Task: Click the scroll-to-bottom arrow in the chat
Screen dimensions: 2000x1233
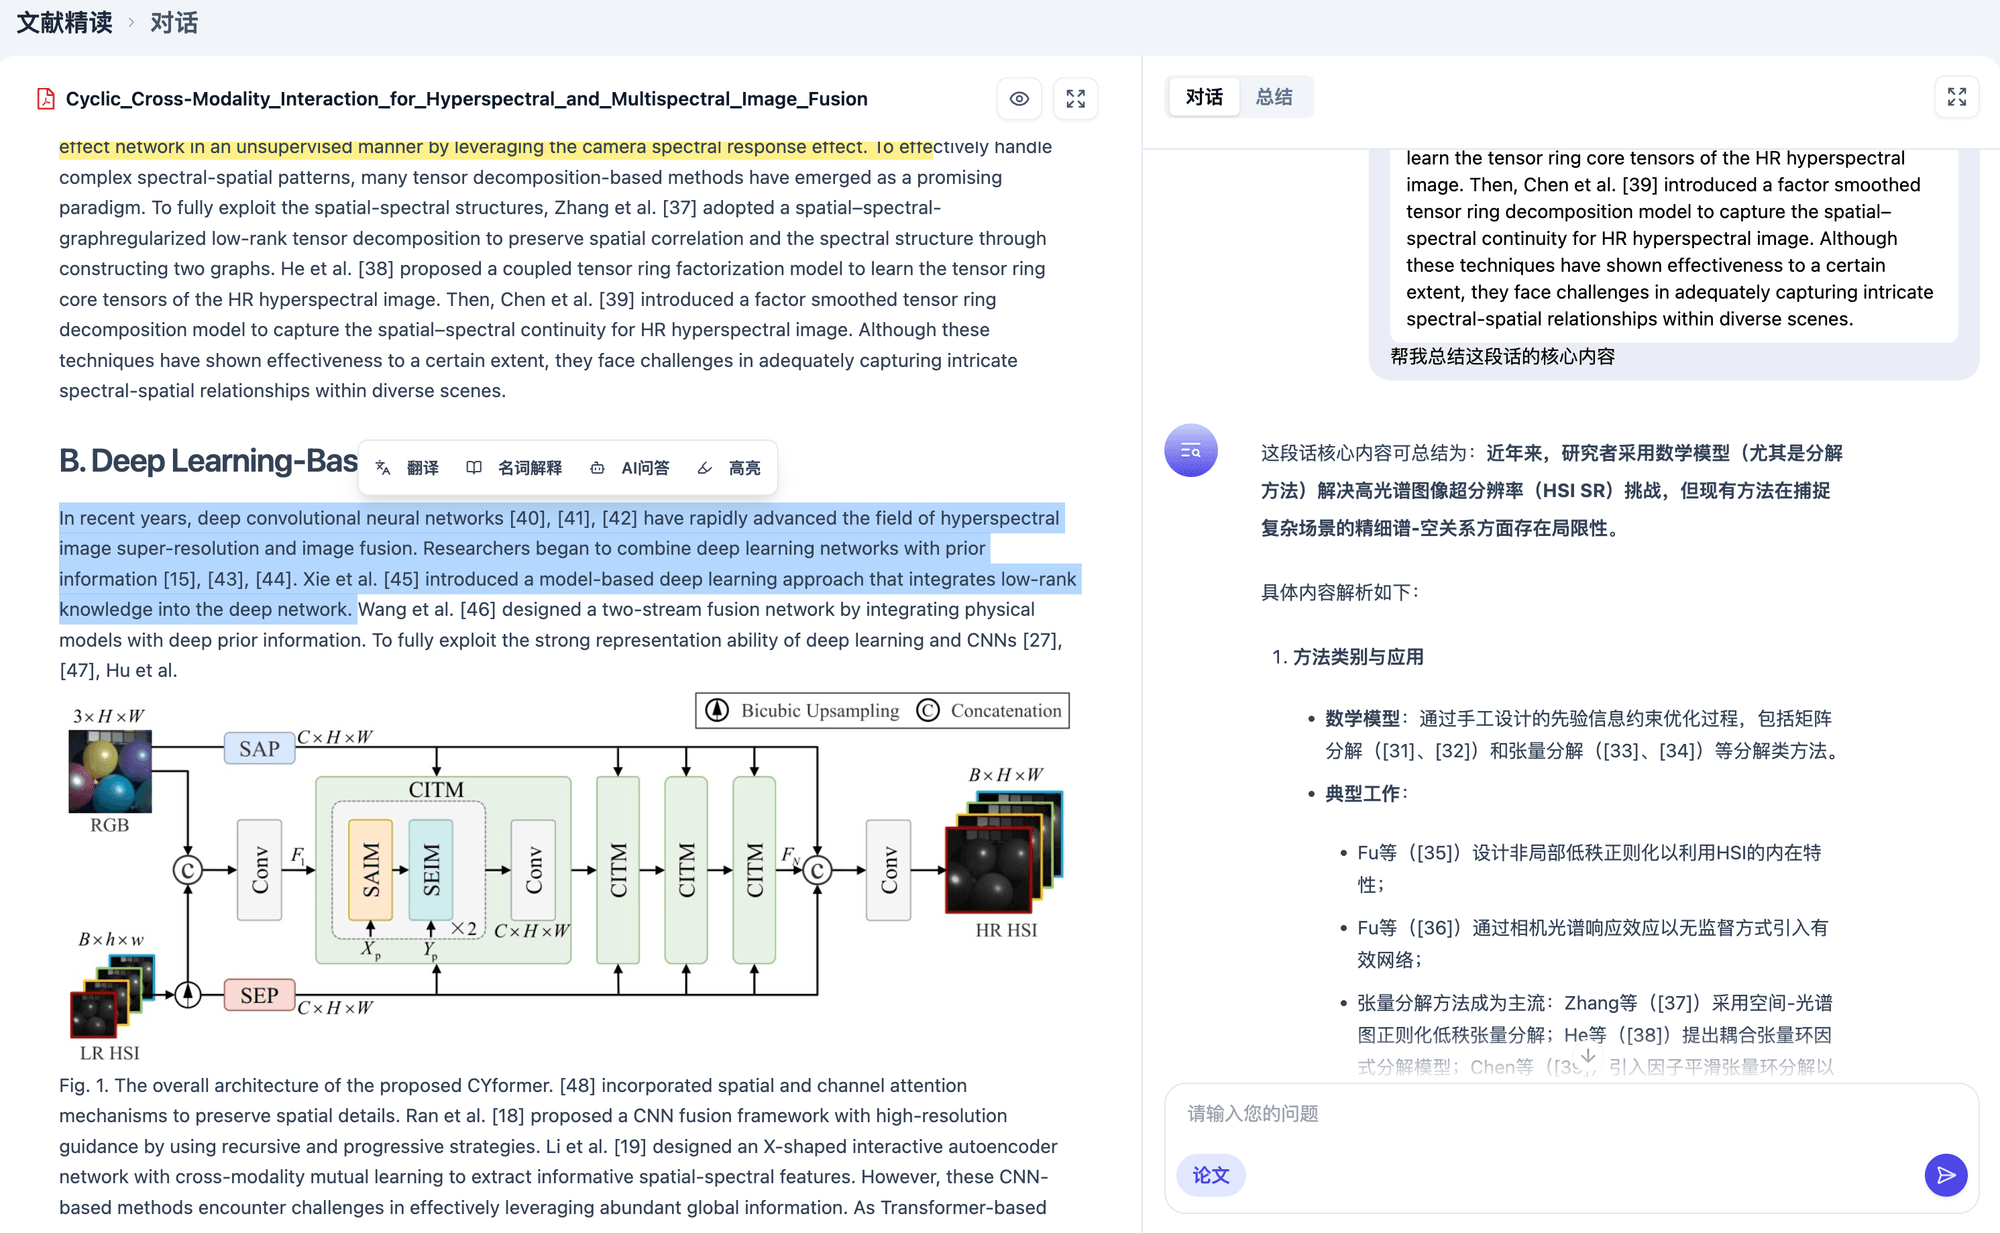Action: [1588, 1054]
